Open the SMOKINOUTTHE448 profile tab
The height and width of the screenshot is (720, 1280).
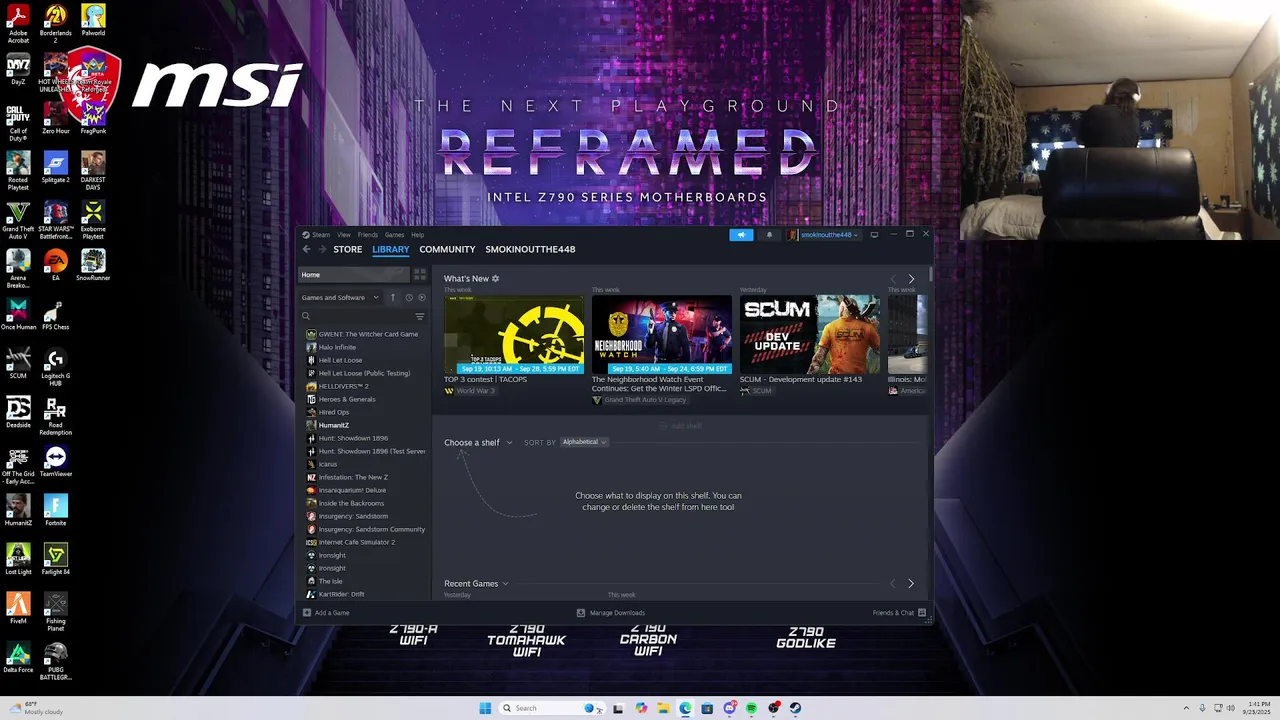tap(530, 249)
